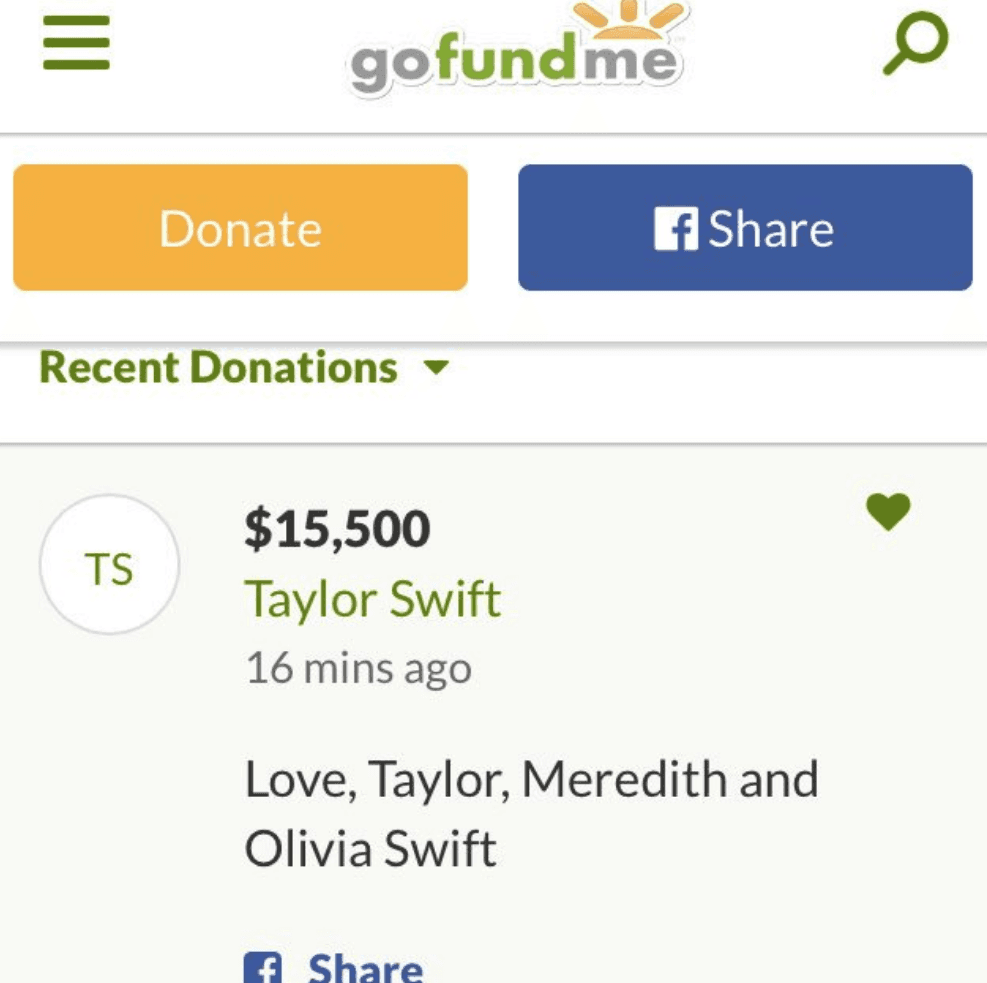Click the "16 mins ago" timestamp
This screenshot has width=987, height=983.
coord(358,668)
